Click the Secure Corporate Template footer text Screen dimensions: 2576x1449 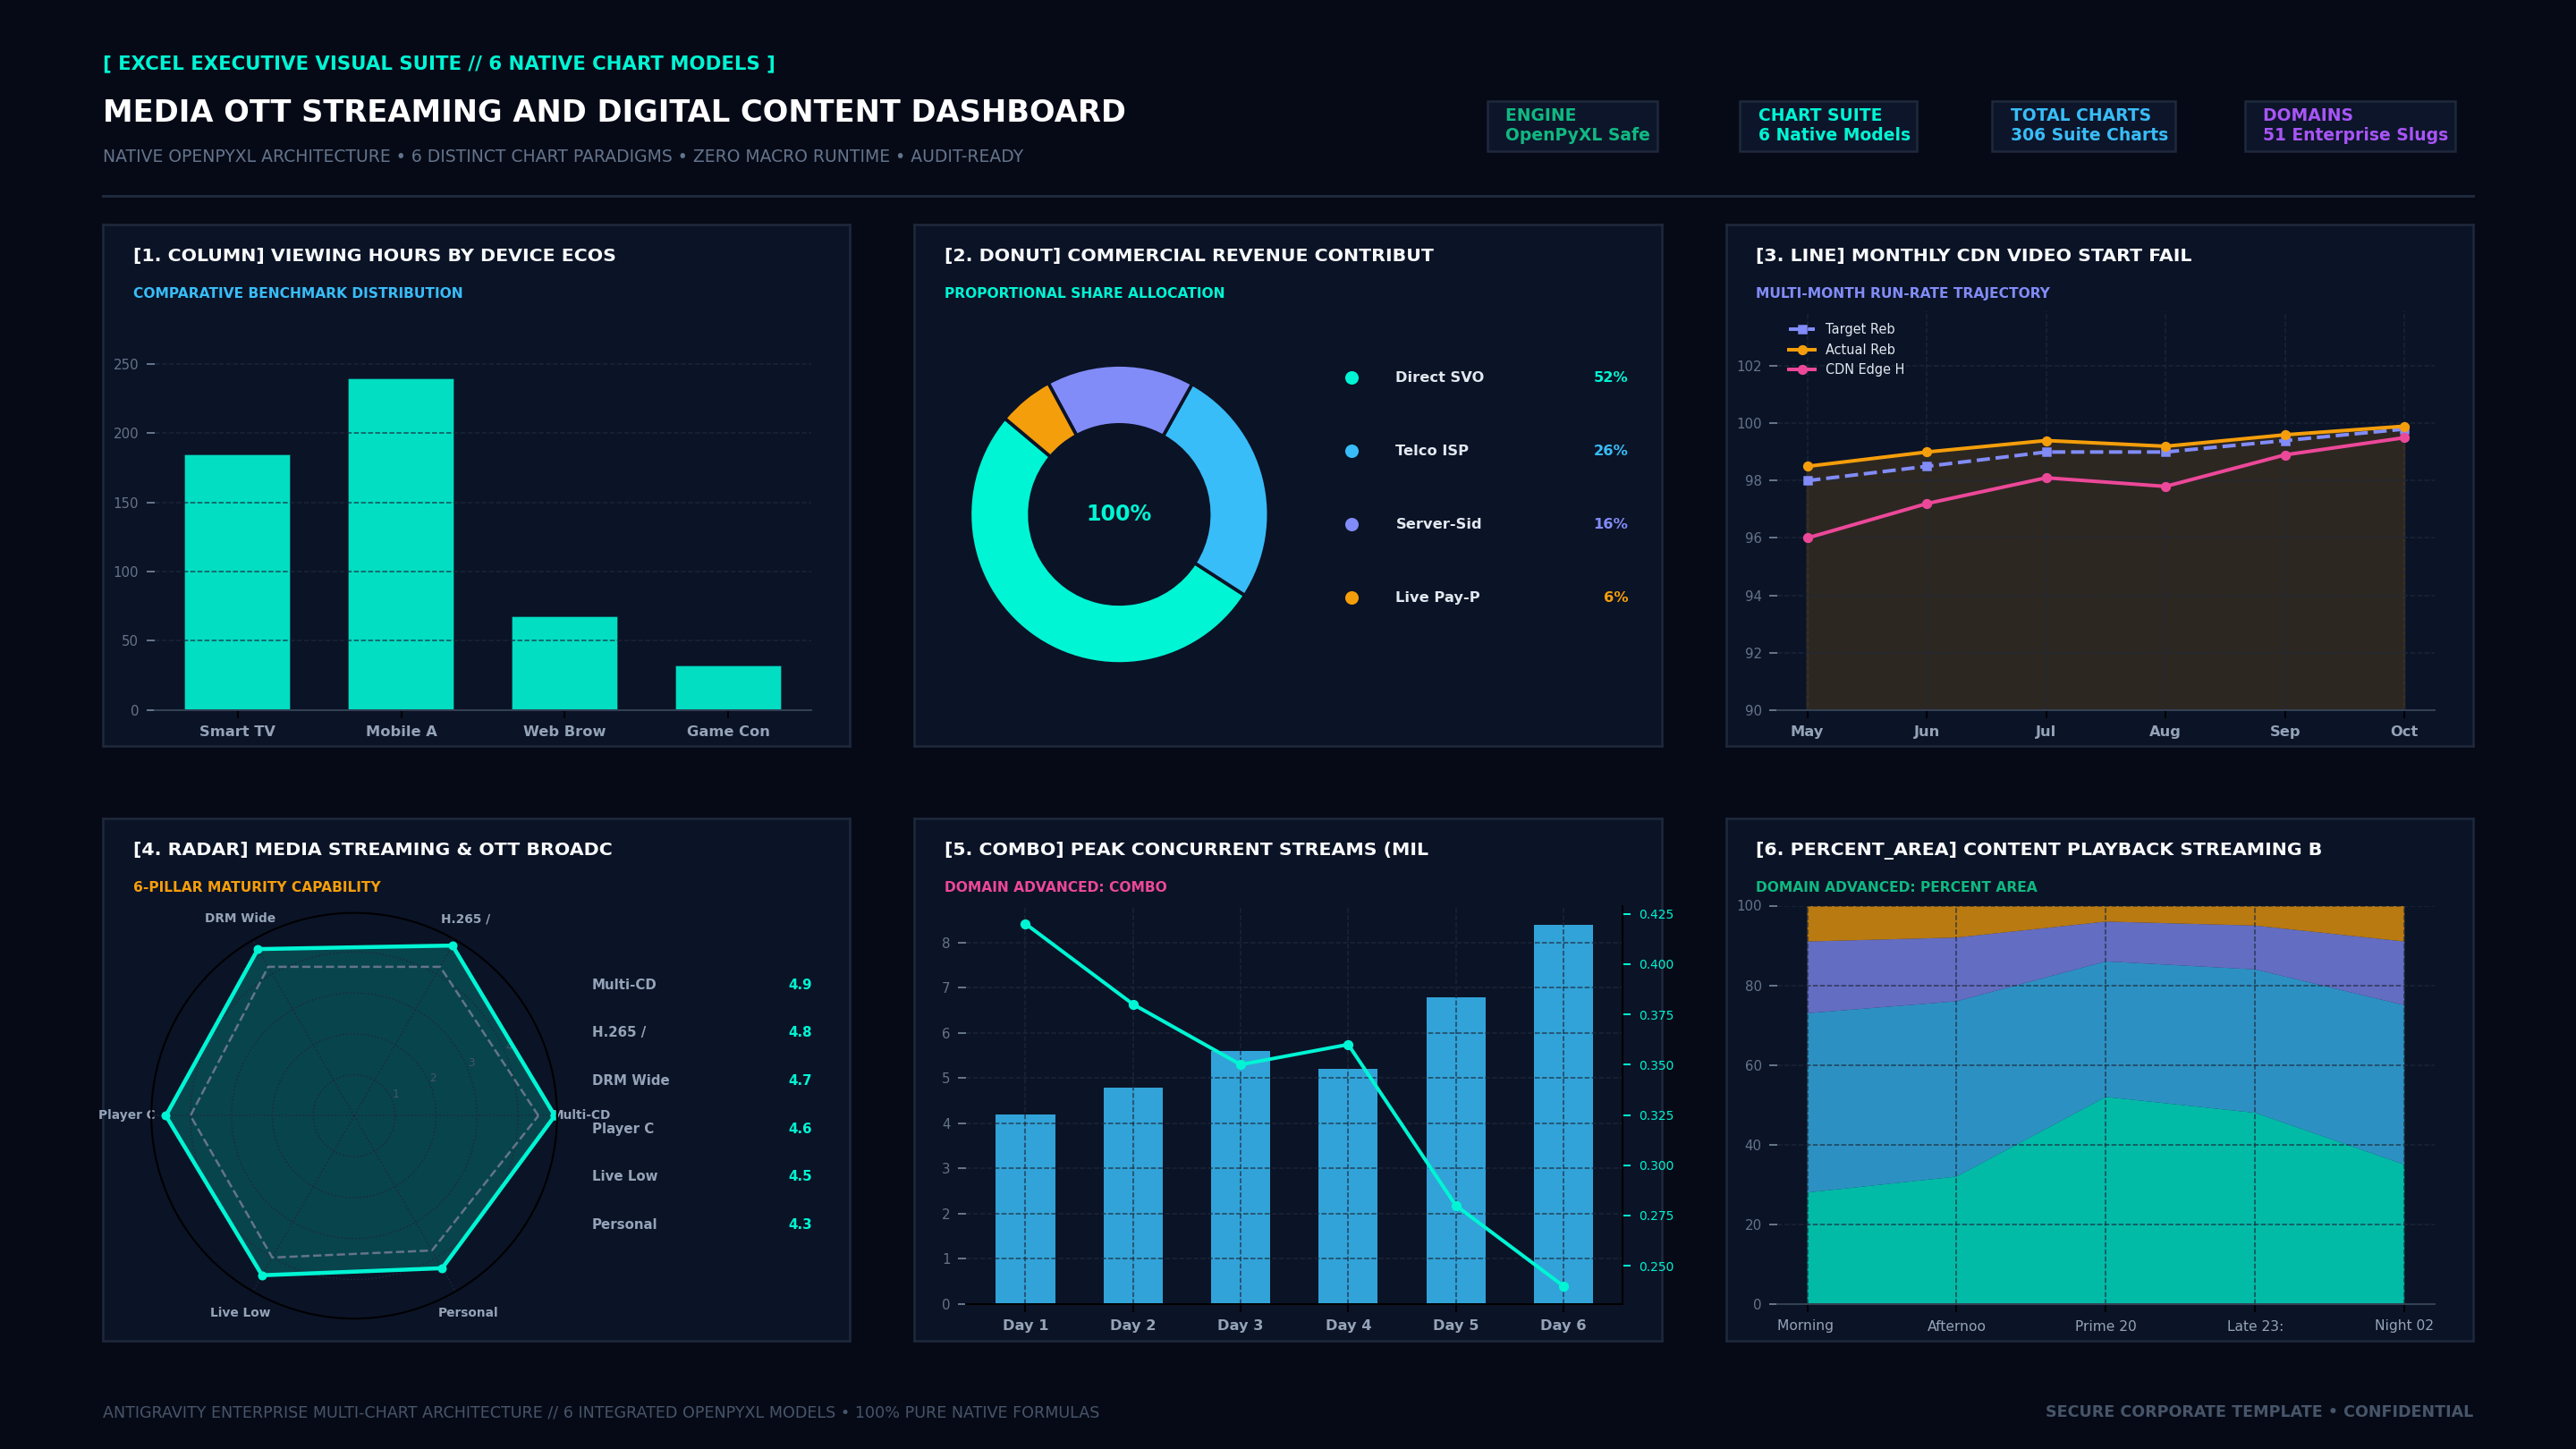click(x=2259, y=1412)
